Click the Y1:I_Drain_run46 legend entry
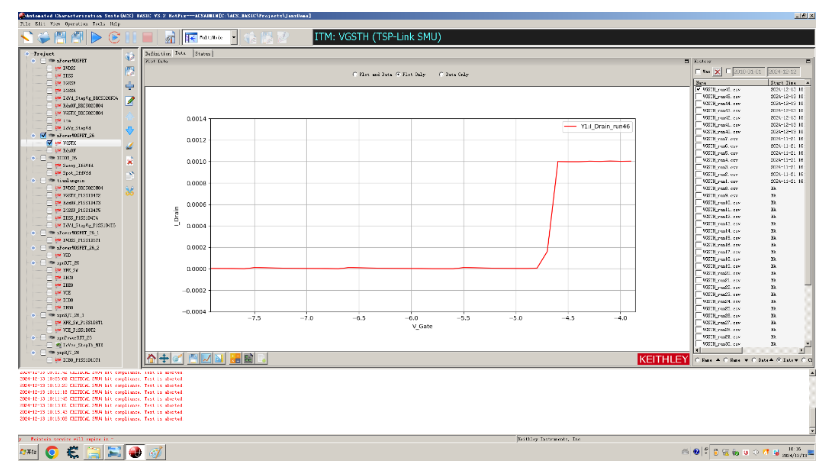This screenshot has height=462, width=824. pyautogui.click(x=597, y=127)
